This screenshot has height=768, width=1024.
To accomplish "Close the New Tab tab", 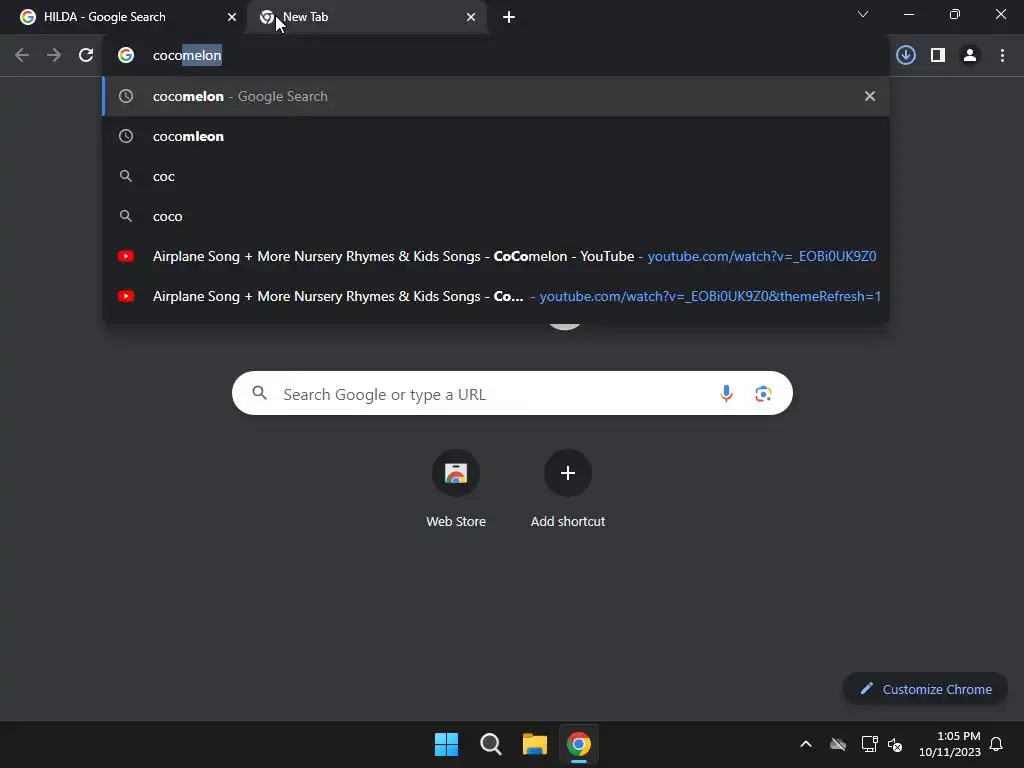I will (x=471, y=17).
